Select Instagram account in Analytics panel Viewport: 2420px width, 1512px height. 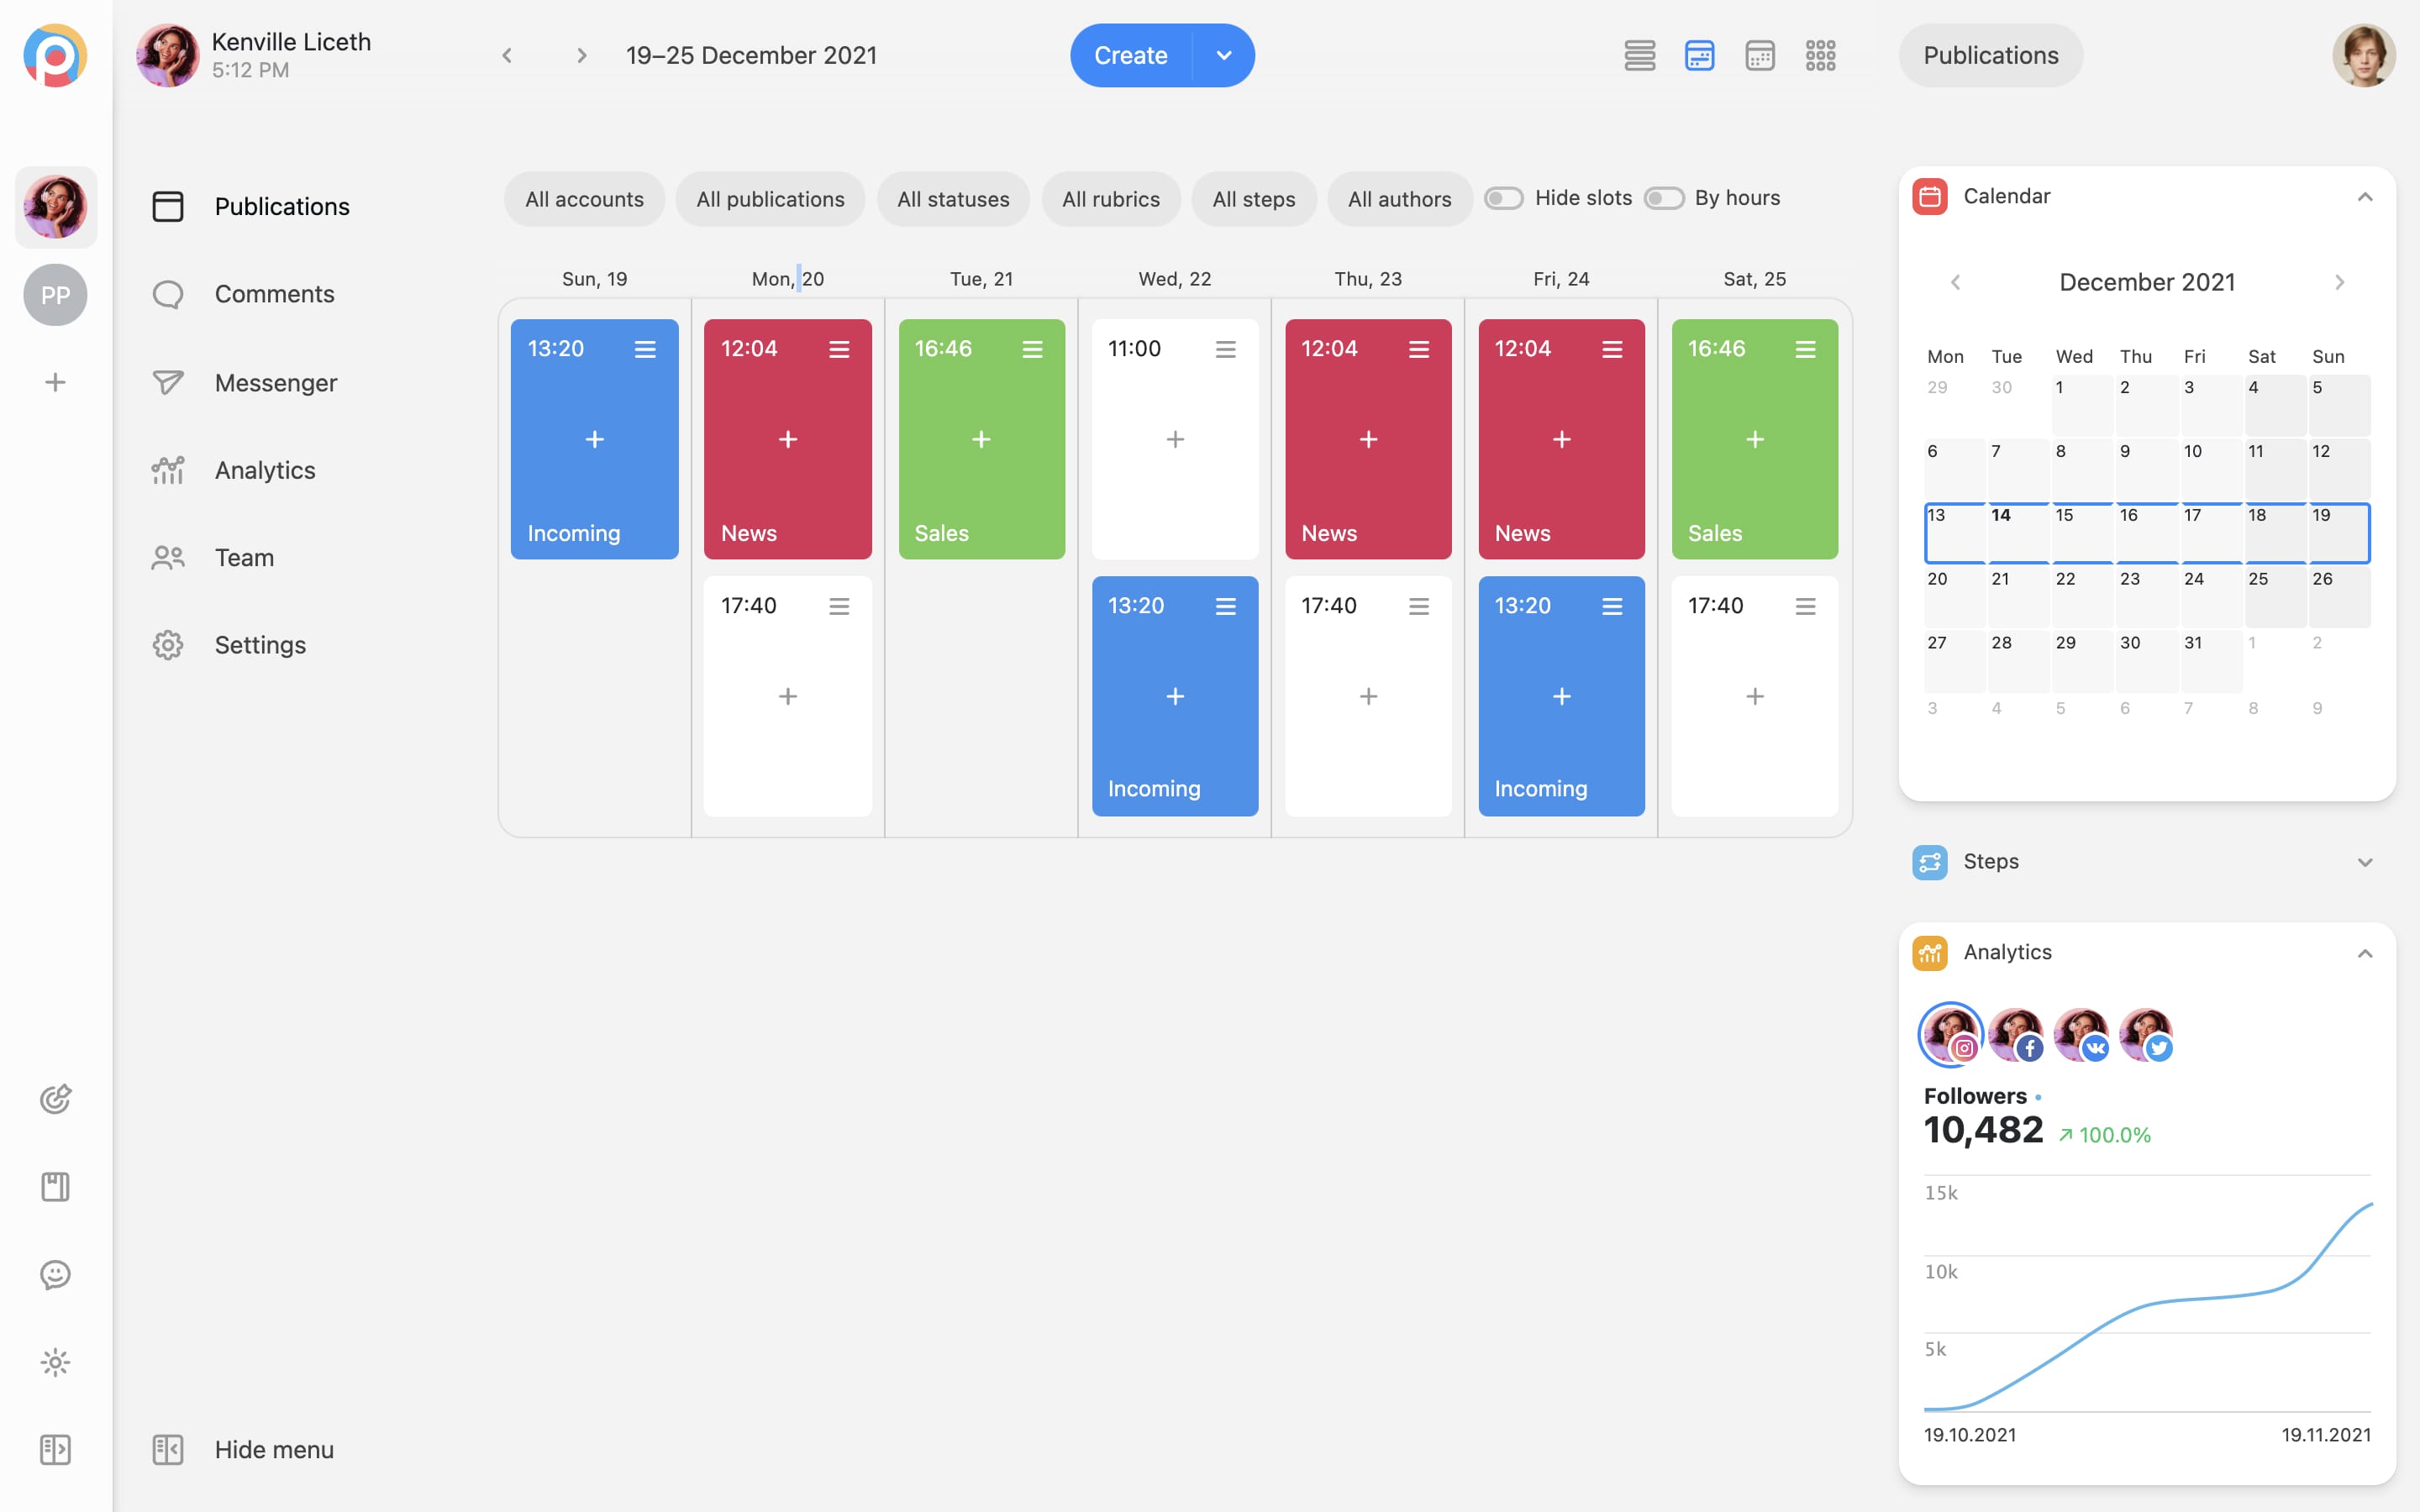(1950, 1034)
